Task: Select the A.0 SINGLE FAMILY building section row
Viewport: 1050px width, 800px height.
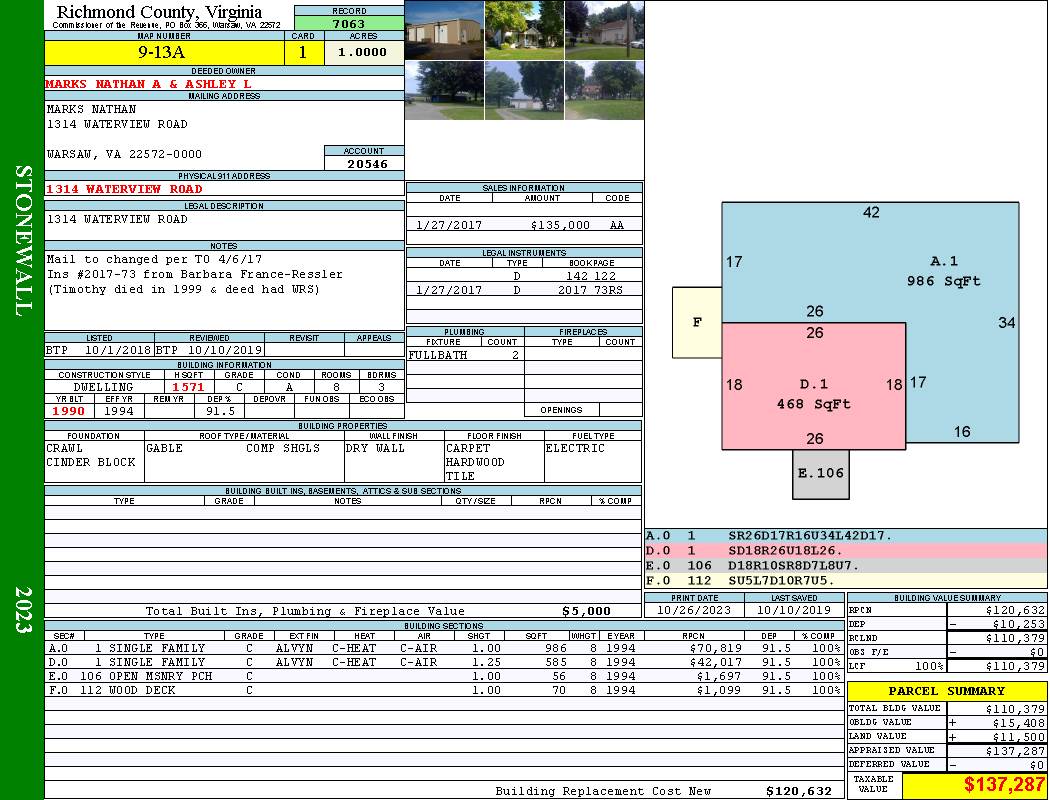Action: click(444, 648)
